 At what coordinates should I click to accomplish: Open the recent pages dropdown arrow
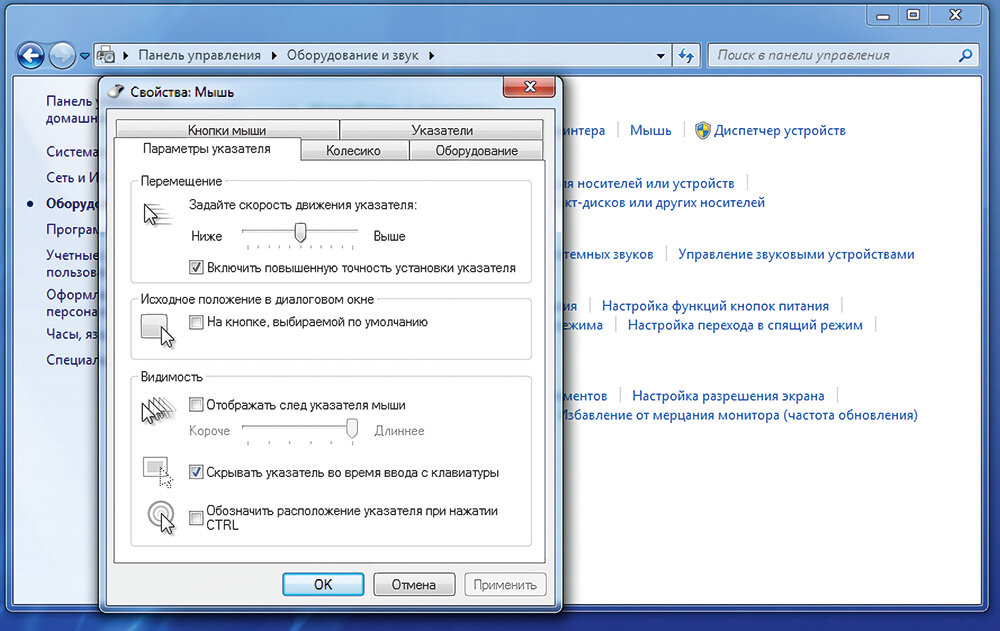click(x=85, y=56)
